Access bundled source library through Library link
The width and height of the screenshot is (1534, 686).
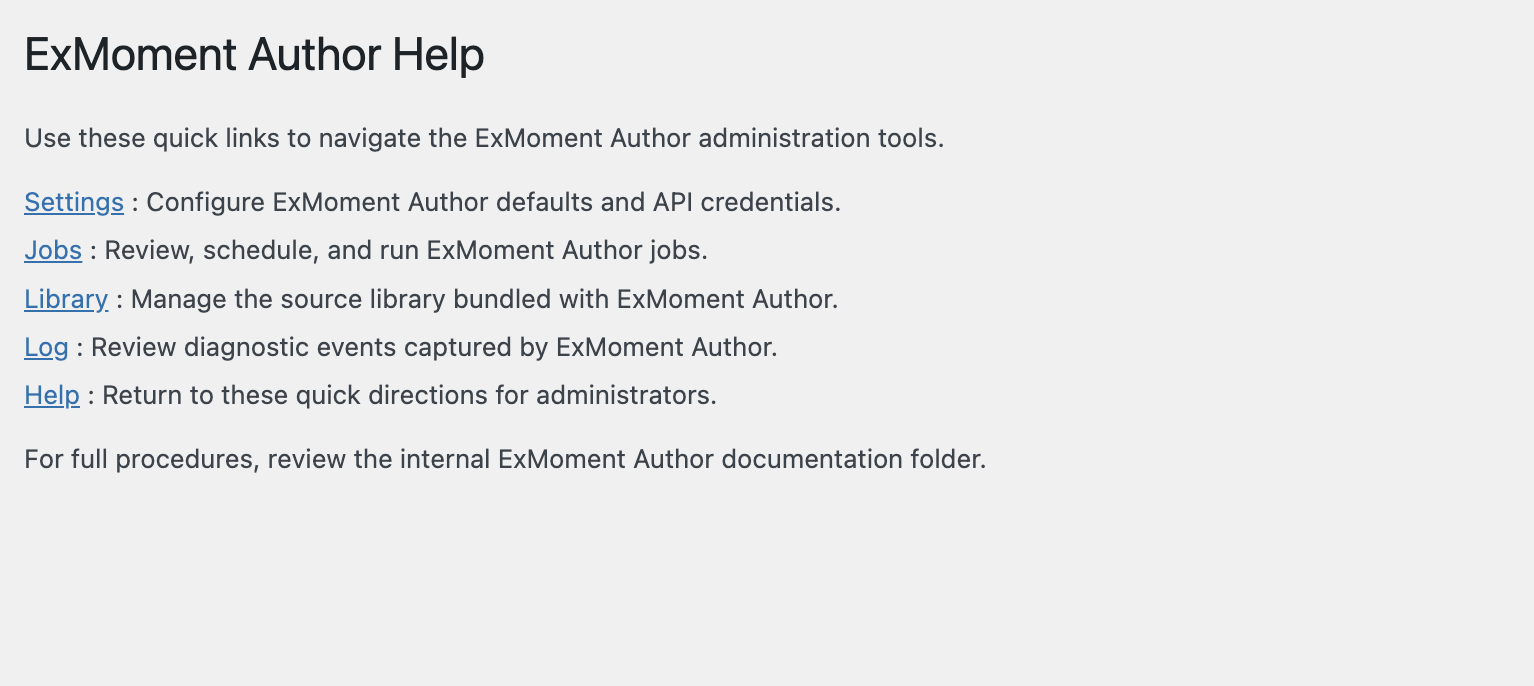(65, 299)
